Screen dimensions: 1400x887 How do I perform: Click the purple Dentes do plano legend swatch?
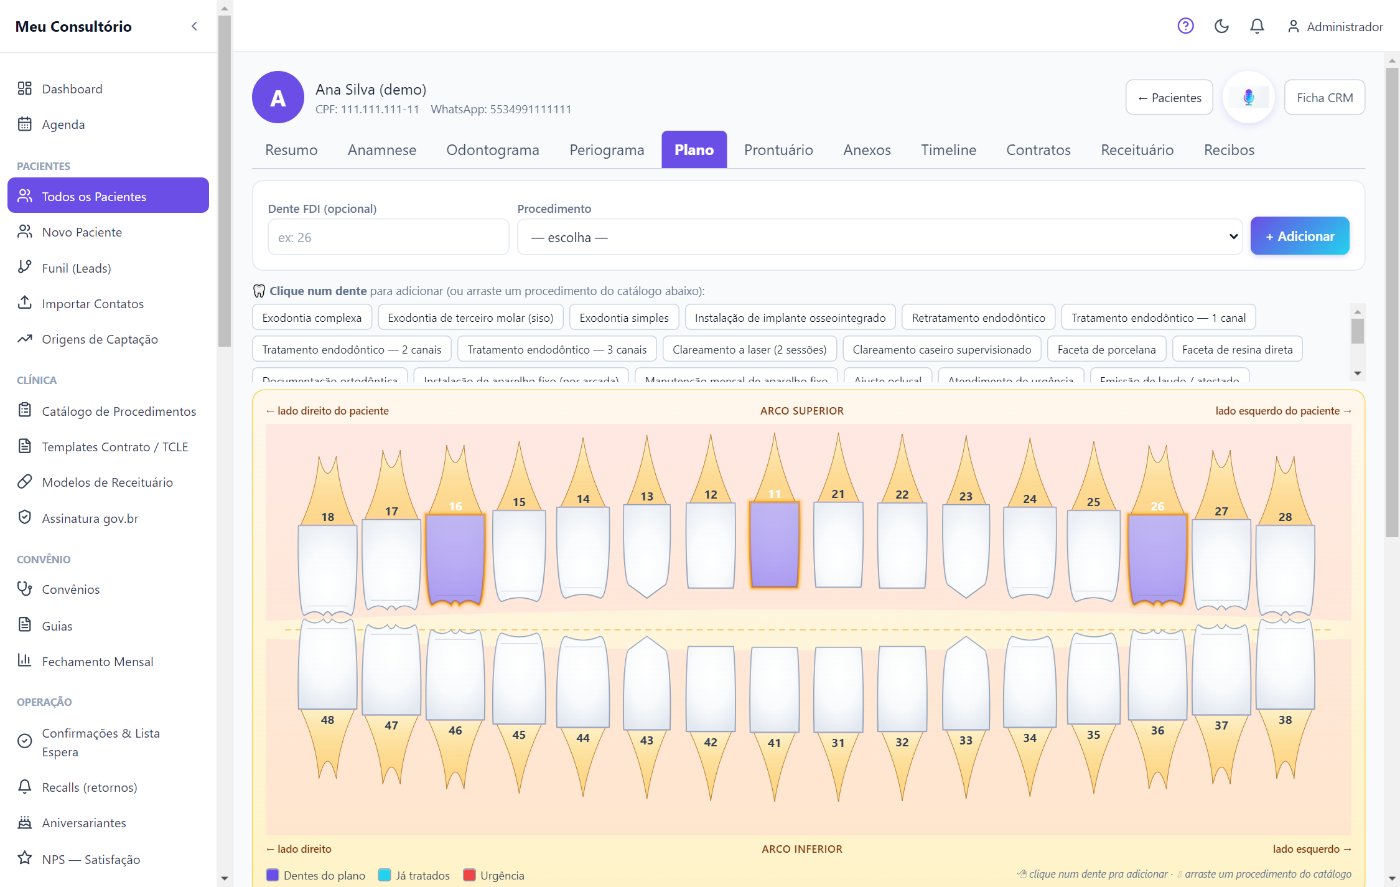tap(272, 875)
